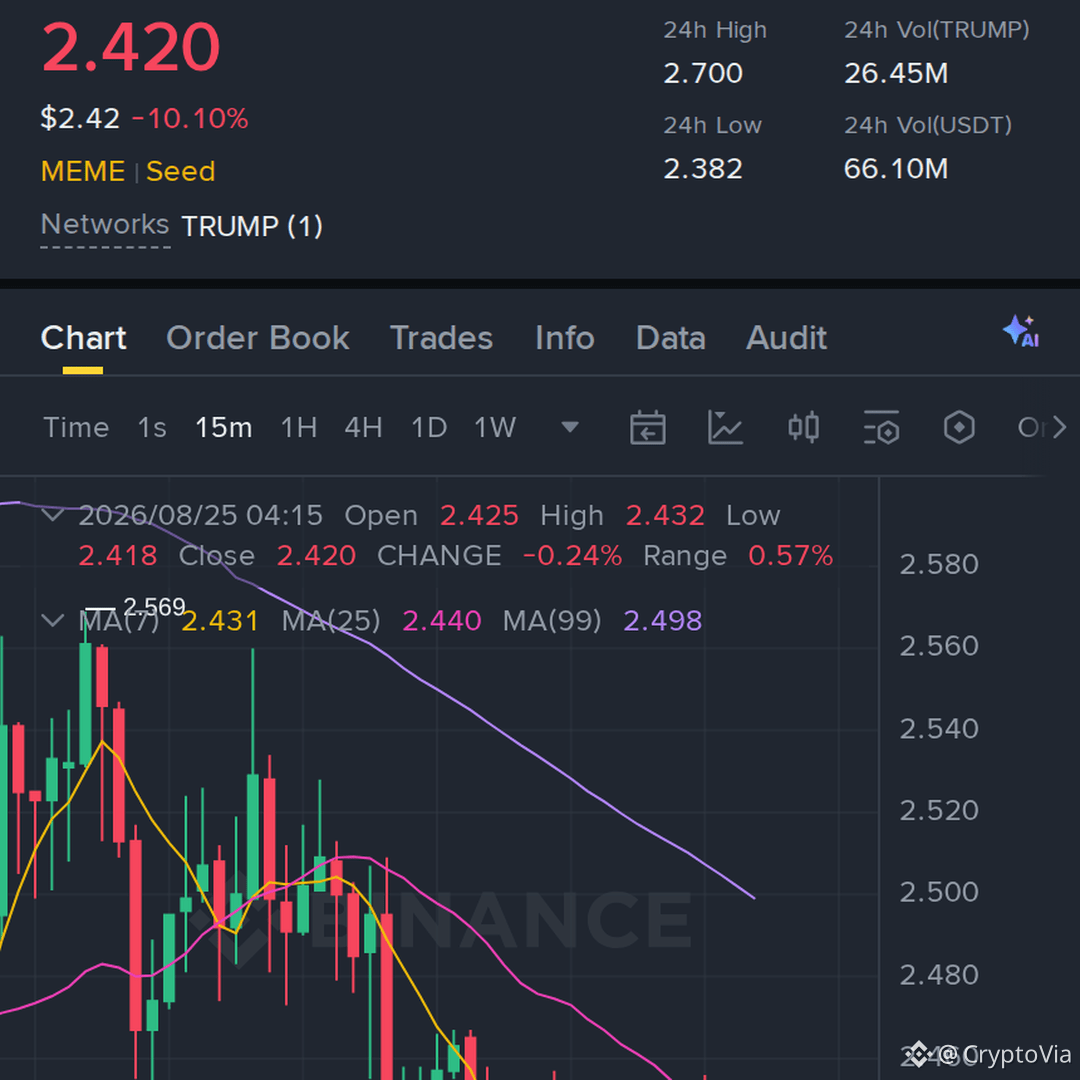Image resolution: width=1080 pixels, height=1080 pixels.
Task: Select the 1W interval
Action: (x=495, y=428)
